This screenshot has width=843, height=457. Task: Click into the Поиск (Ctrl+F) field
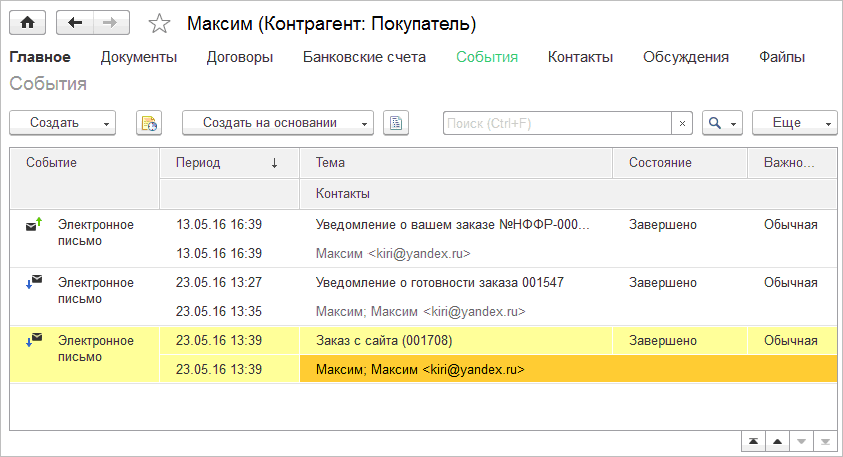coord(556,123)
